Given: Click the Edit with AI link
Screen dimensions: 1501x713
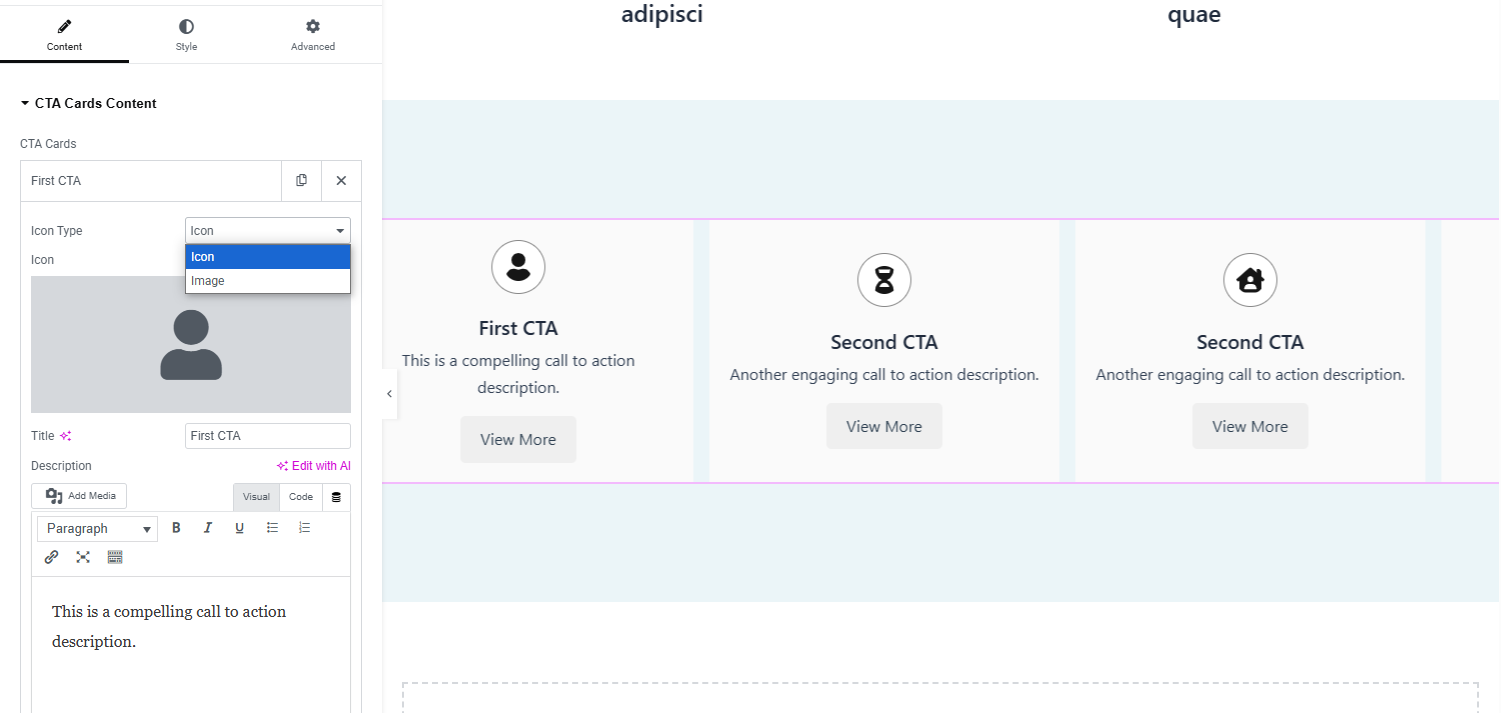Looking at the screenshot, I should tap(313, 466).
